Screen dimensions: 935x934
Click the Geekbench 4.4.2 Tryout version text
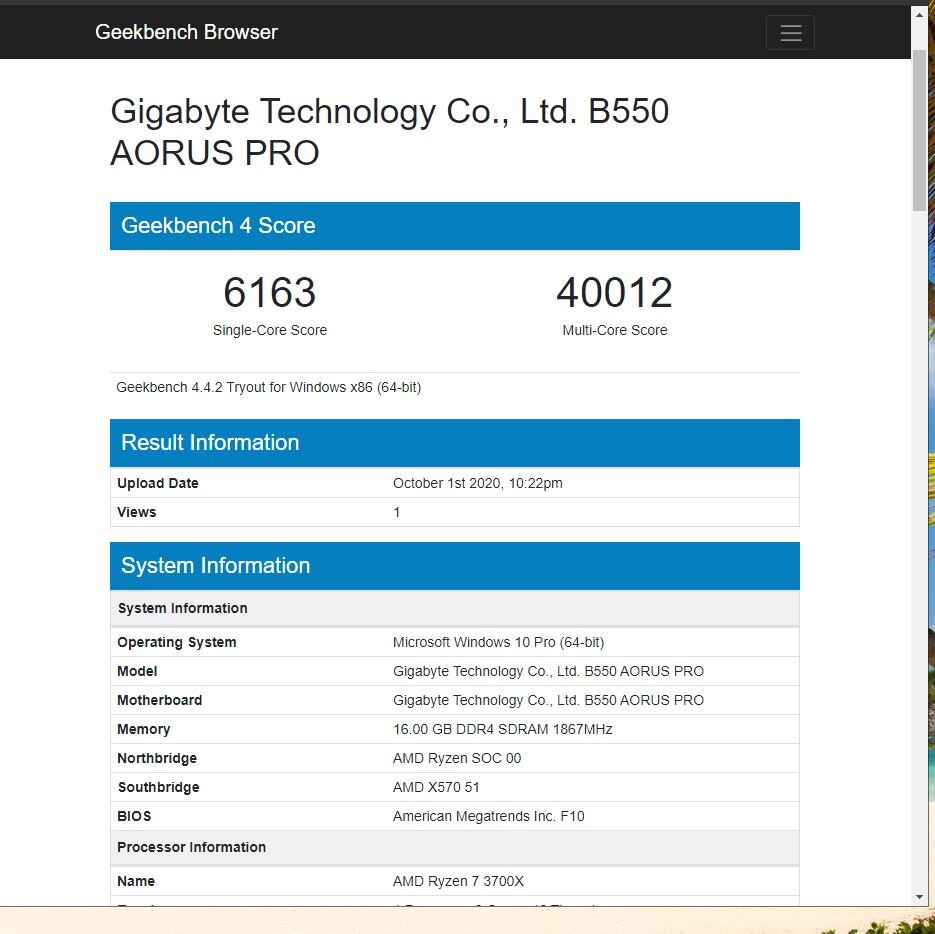click(268, 387)
